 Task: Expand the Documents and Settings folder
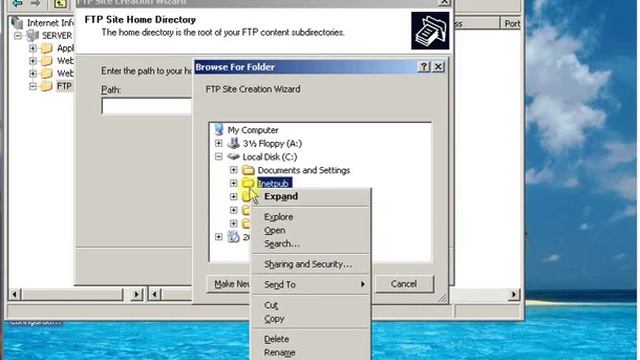[x=233, y=170]
